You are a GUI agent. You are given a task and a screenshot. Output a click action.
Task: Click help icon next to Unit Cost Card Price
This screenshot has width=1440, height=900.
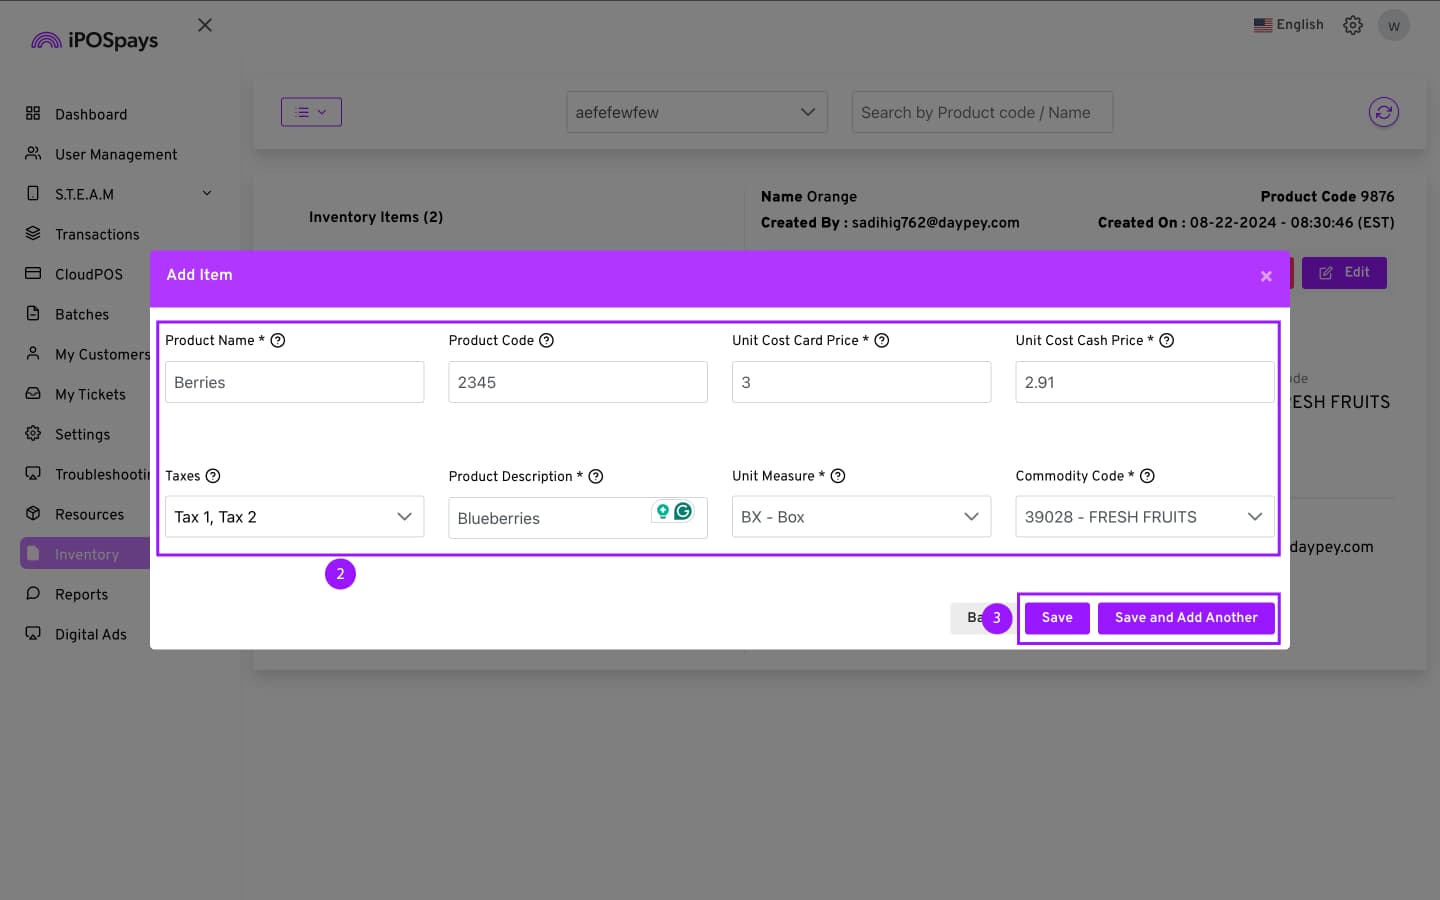882,340
